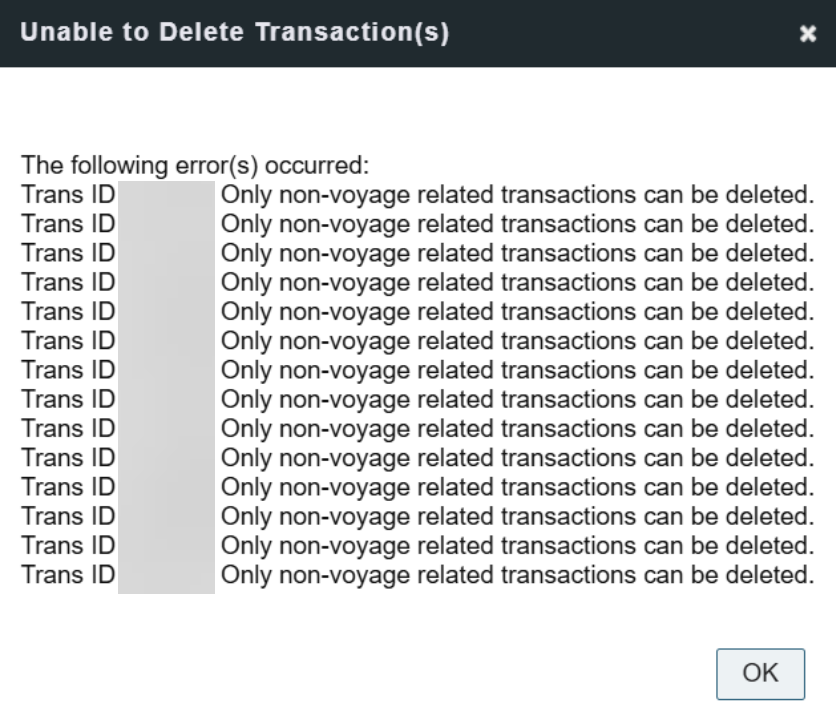Close the Unable to Delete Transaction(s) dialog

[809, 34]
